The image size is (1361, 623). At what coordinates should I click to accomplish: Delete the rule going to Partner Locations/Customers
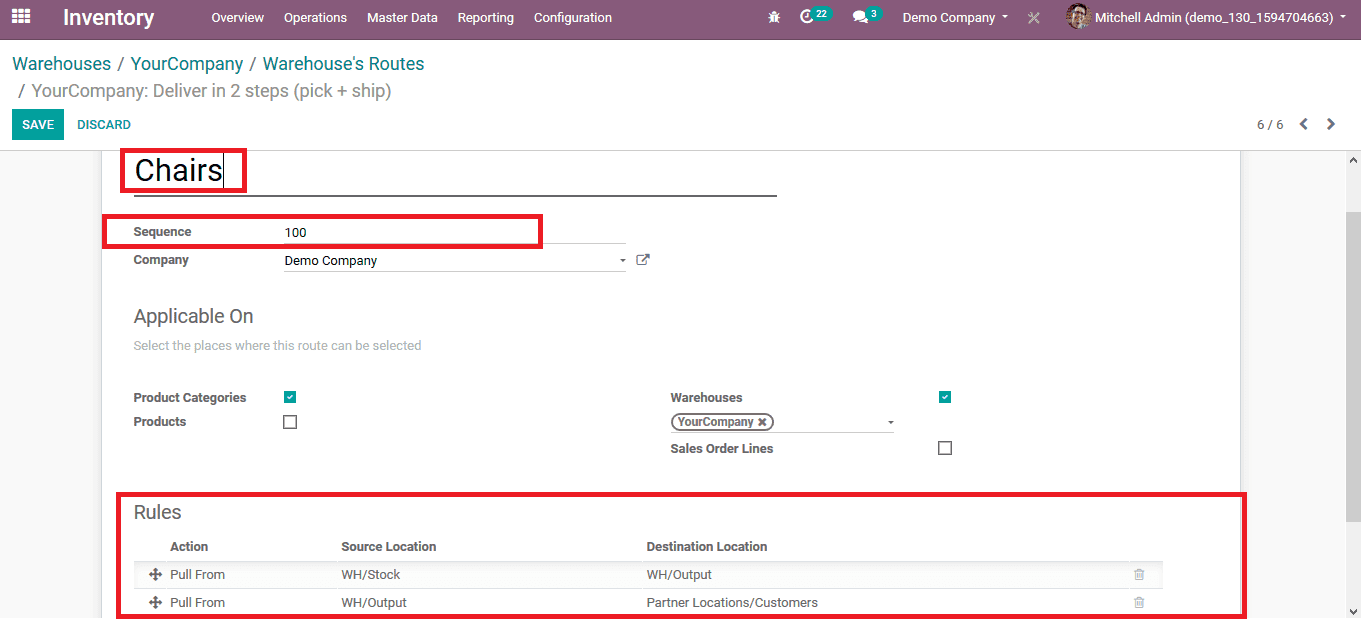pos(1139,603)
